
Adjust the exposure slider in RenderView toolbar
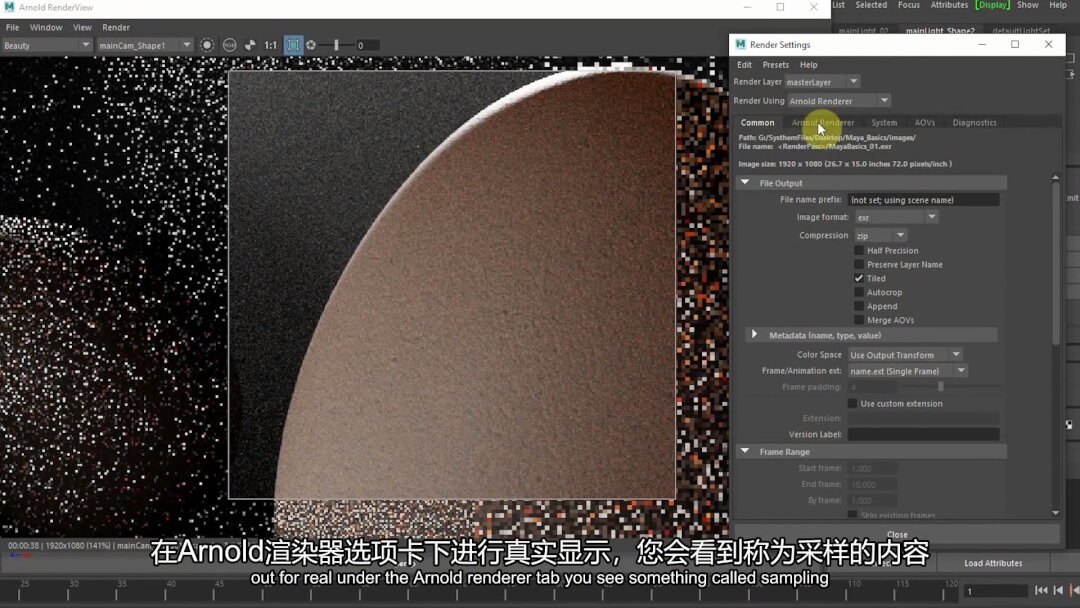tap(336, 45)
